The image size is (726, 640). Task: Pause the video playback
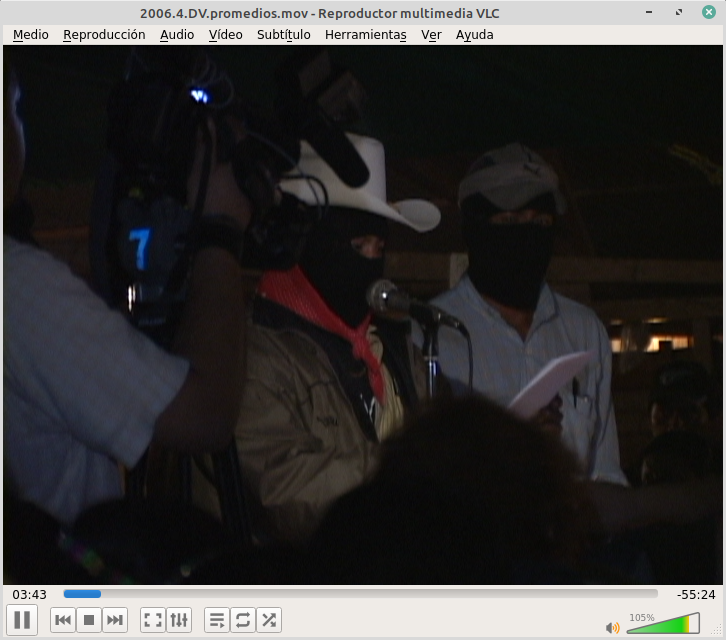[22, 620]
